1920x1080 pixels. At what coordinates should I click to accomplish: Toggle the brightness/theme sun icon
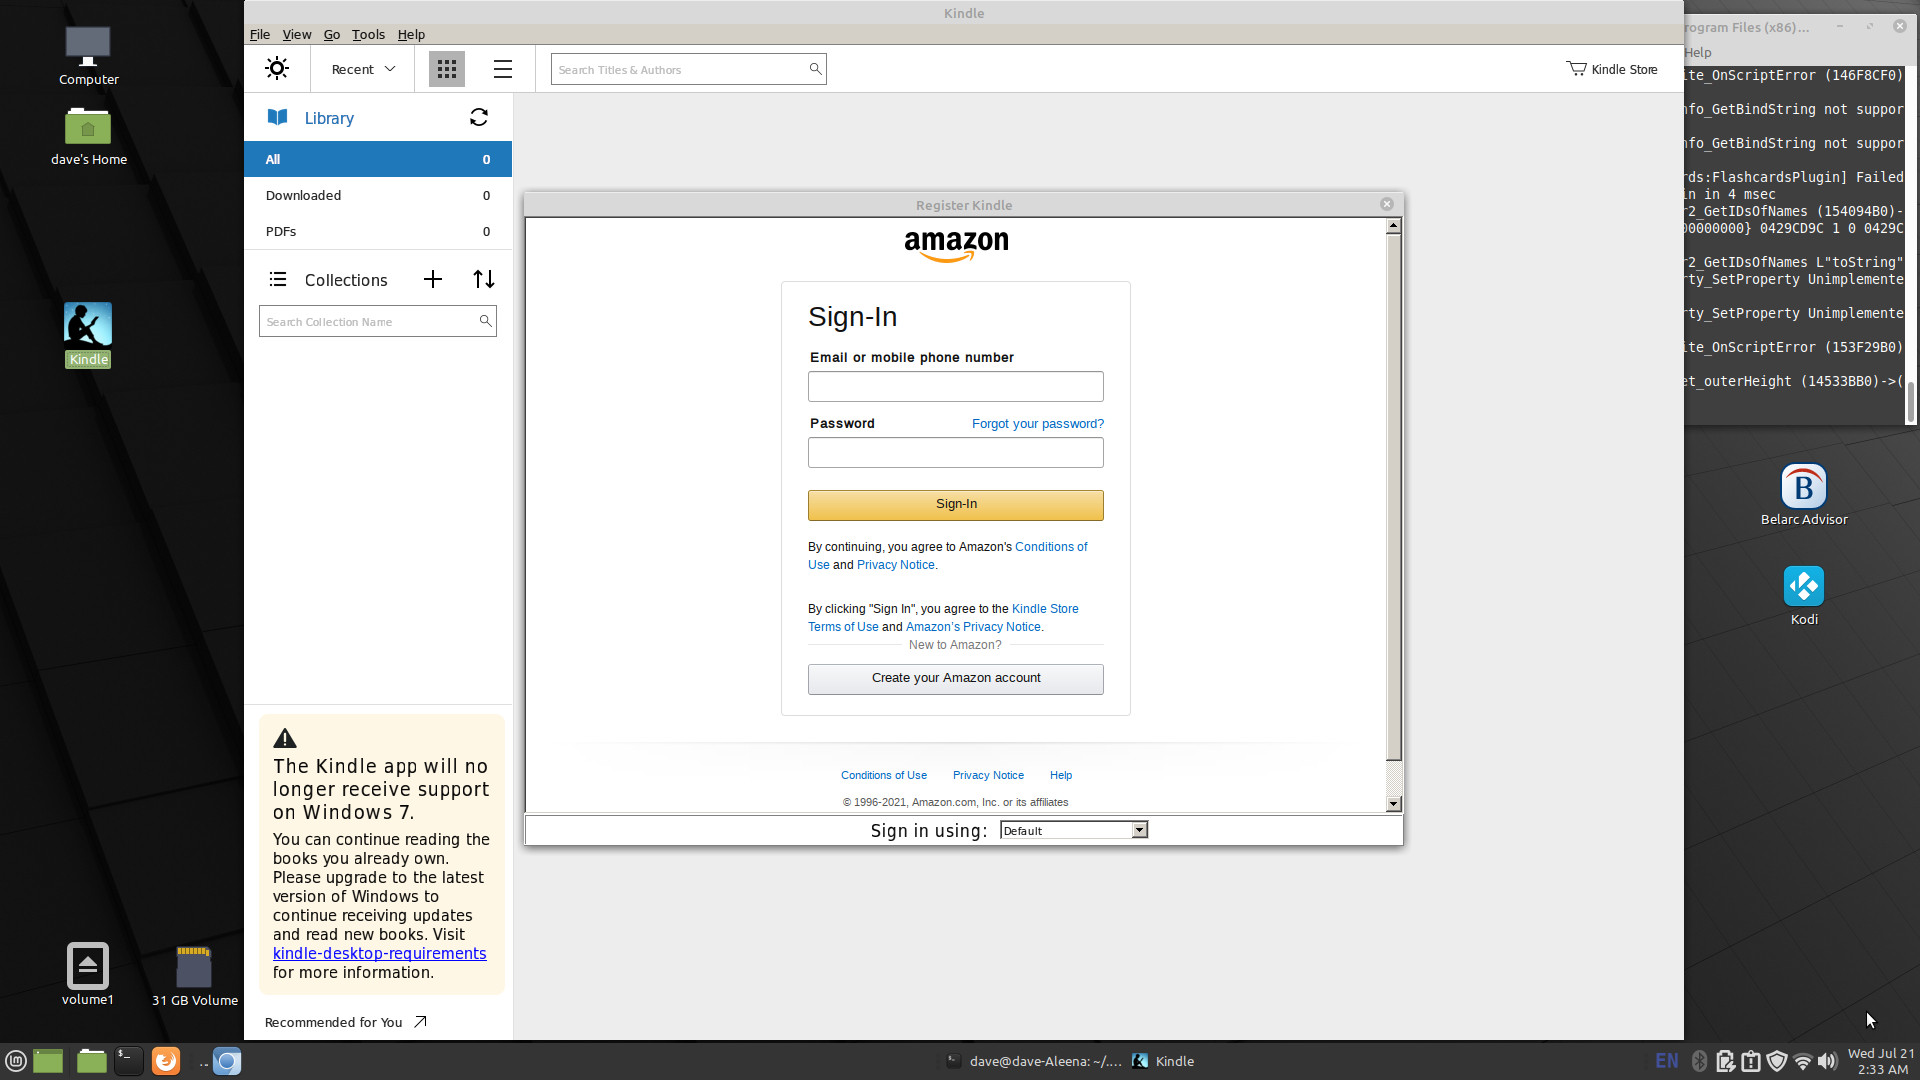click(277, 69)
